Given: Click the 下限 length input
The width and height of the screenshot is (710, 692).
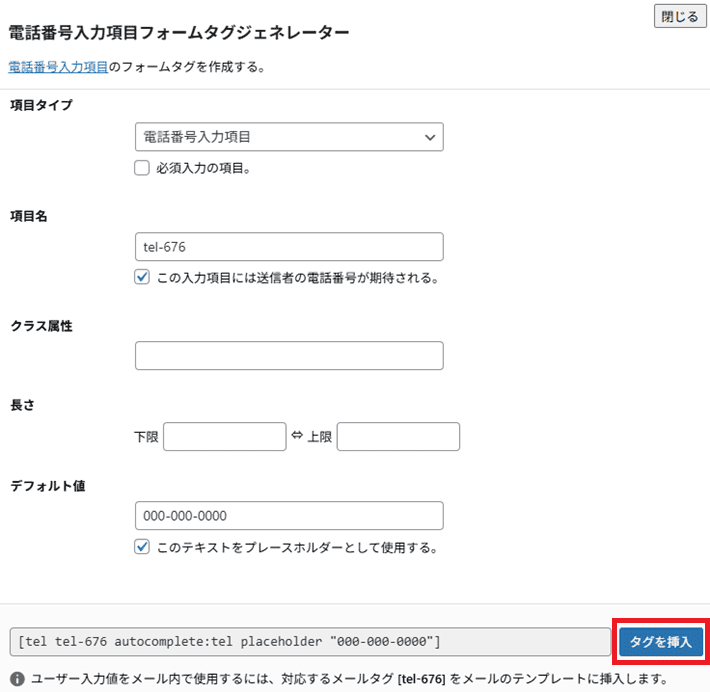Looking at the screenshot, I should (x=225, y=437).
